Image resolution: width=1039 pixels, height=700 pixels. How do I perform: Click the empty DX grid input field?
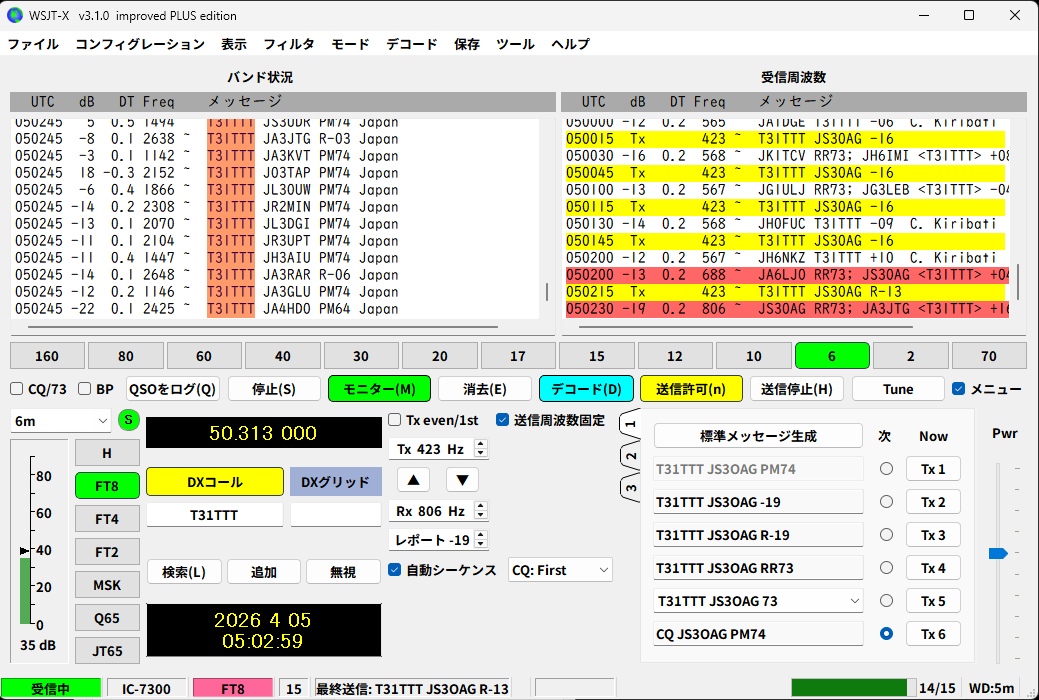coord(336,515)
